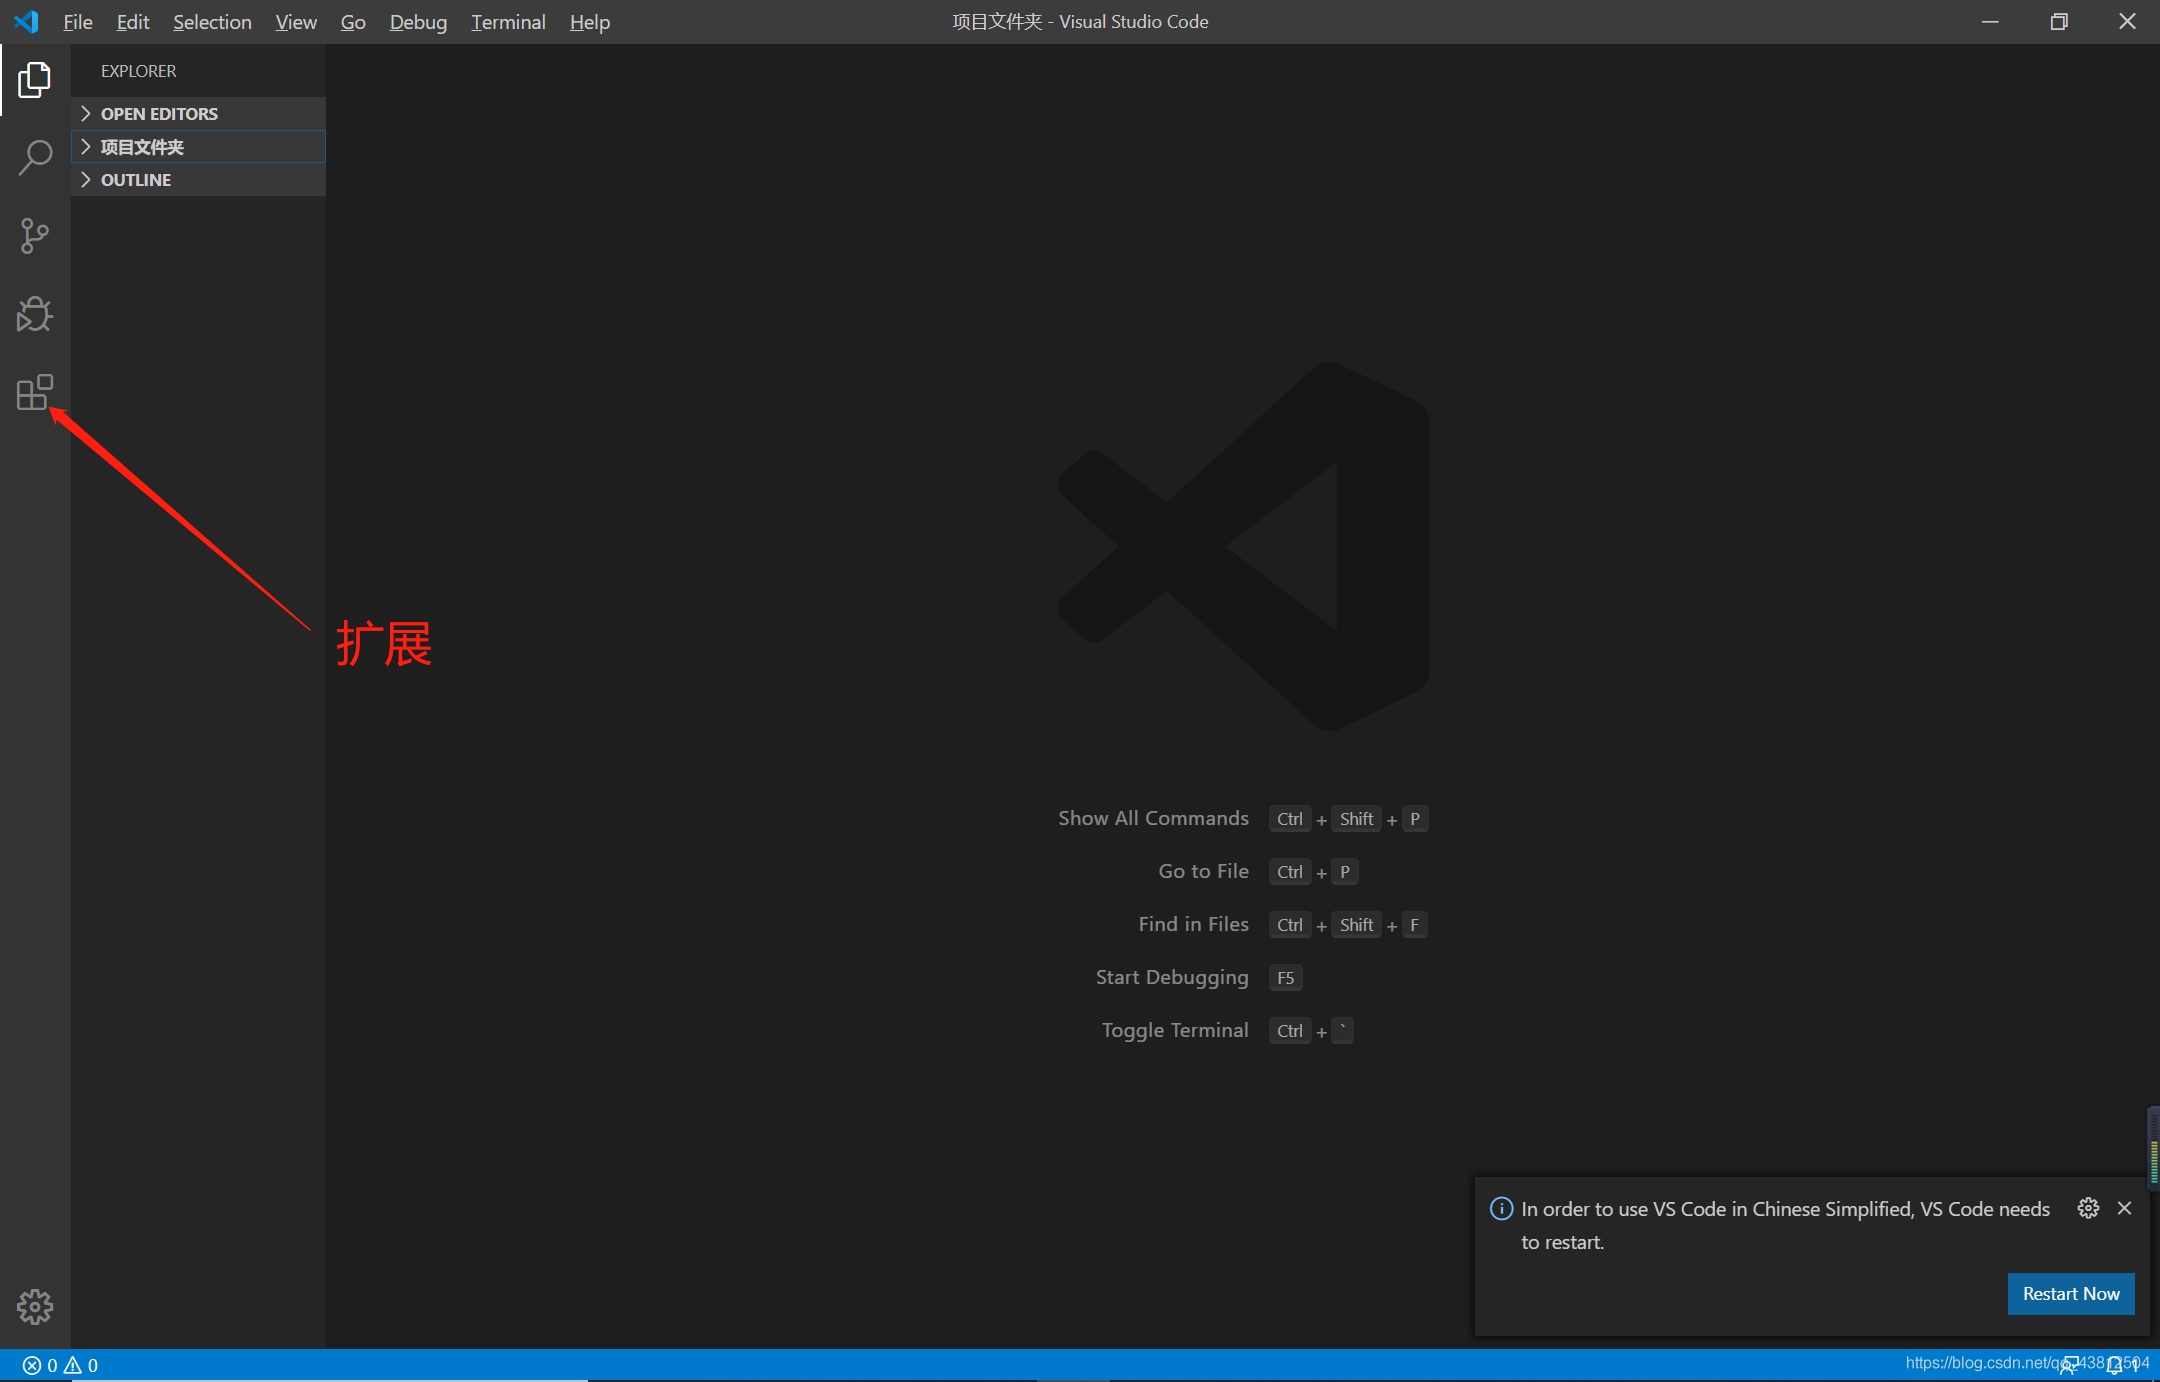Click the Show All Commands hint text
Viewport: 2160px width, 1382px height.
pyautogui.click(x=1153, y=818)
